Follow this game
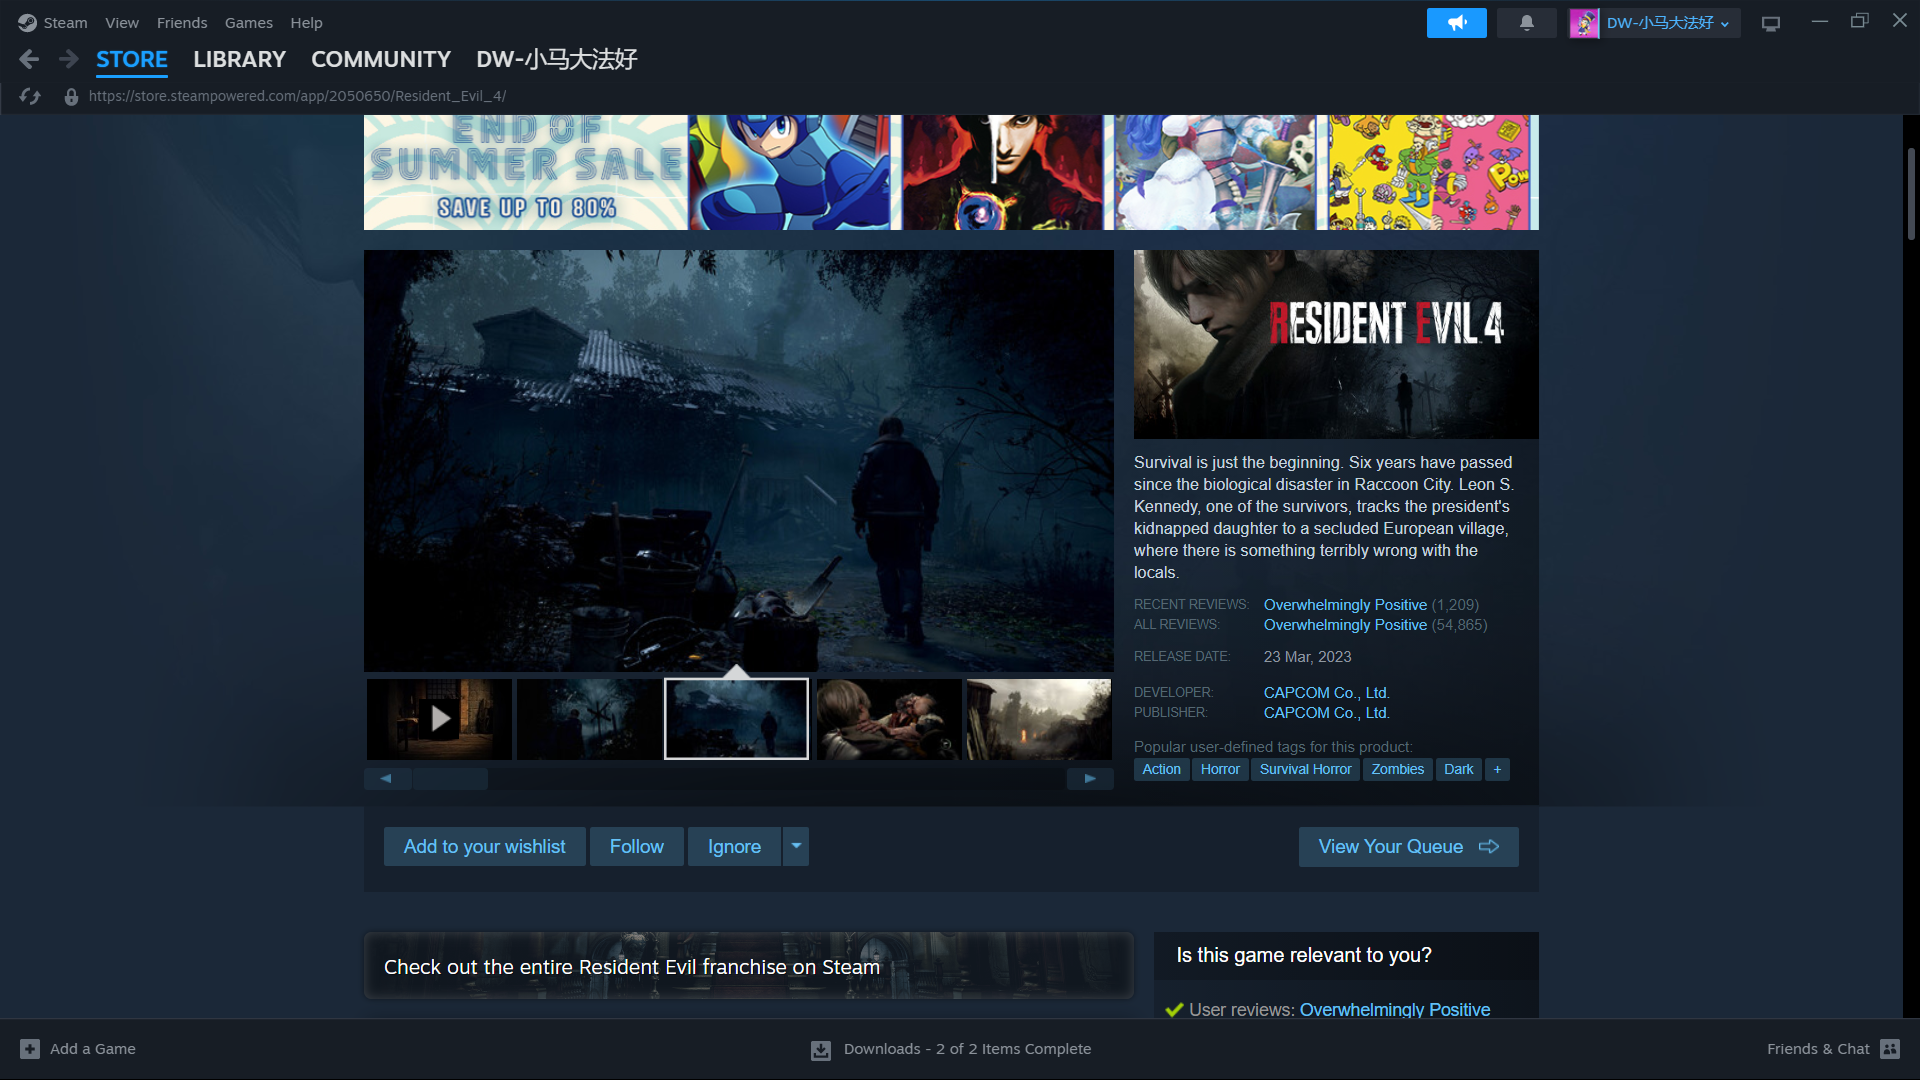This screenshot has width=1920, height=1080. click(636, 846)
